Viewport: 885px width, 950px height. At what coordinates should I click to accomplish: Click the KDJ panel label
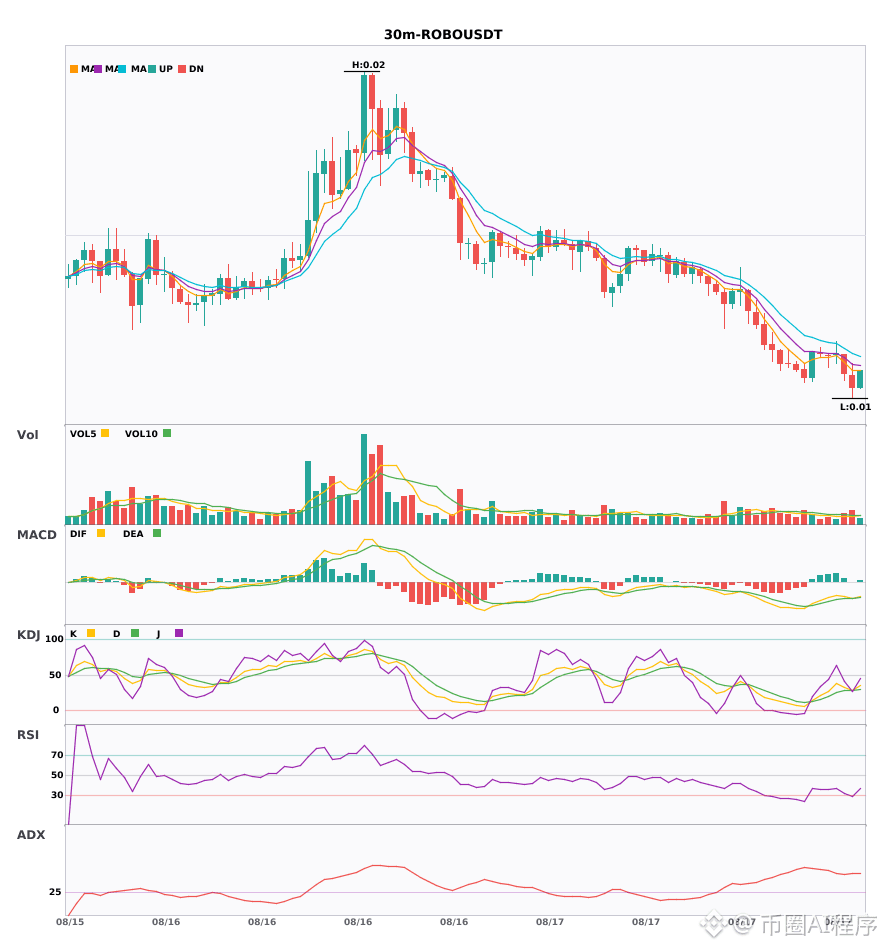coord(28,635)
